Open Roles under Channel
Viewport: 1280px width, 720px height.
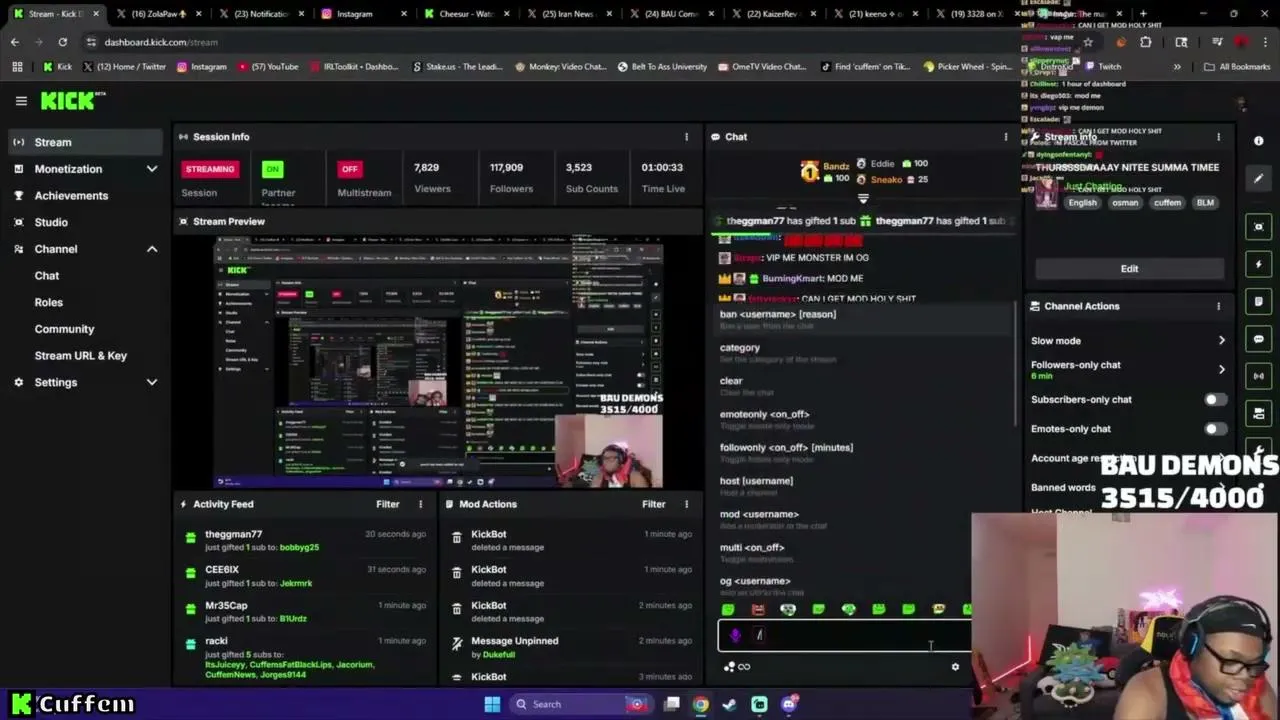pyautogui.click(x=48, y=302)
